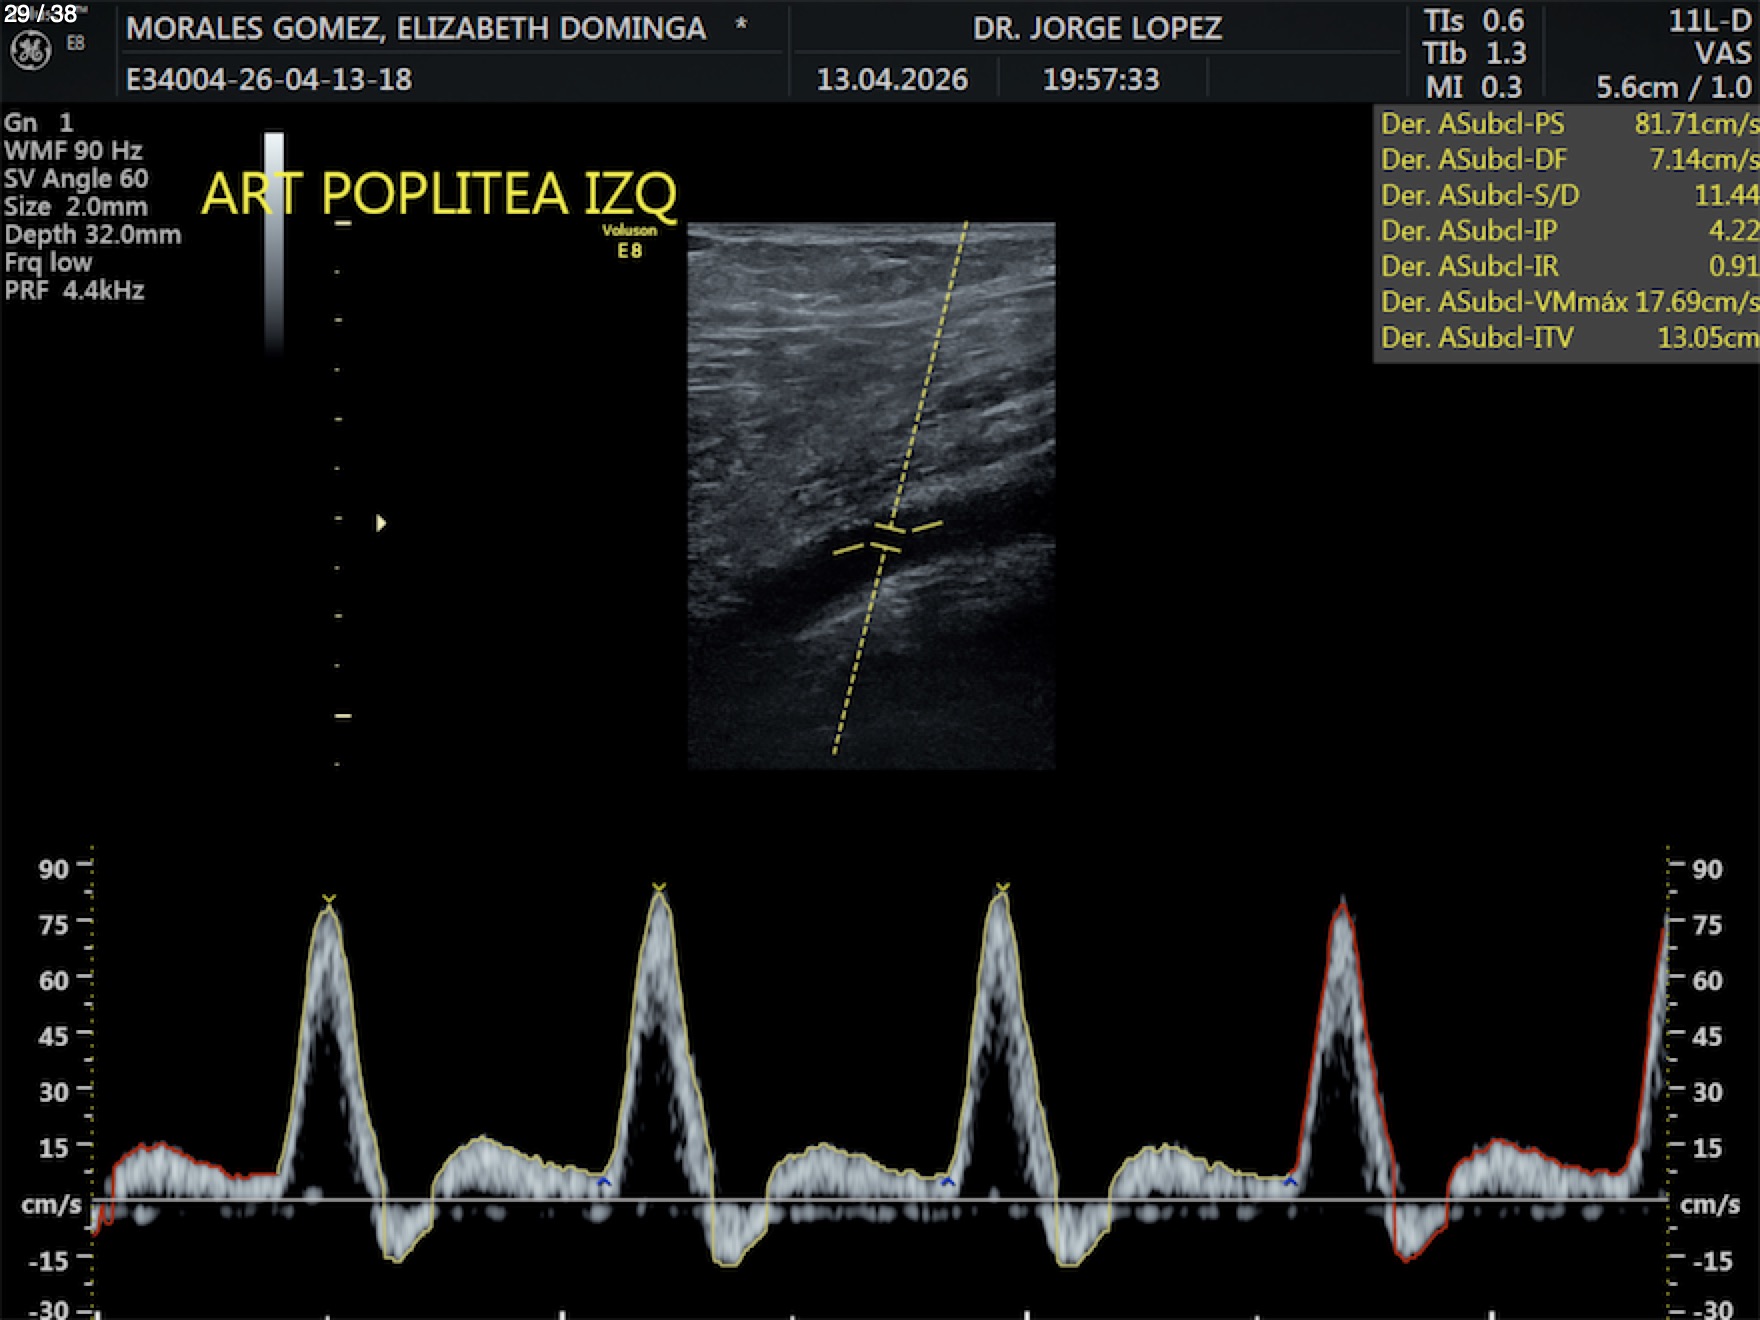This screenshot has width=1760, height=1320.
Task: Select the Der. ASubcl-IR measurement row
Action: (1568, 266)
